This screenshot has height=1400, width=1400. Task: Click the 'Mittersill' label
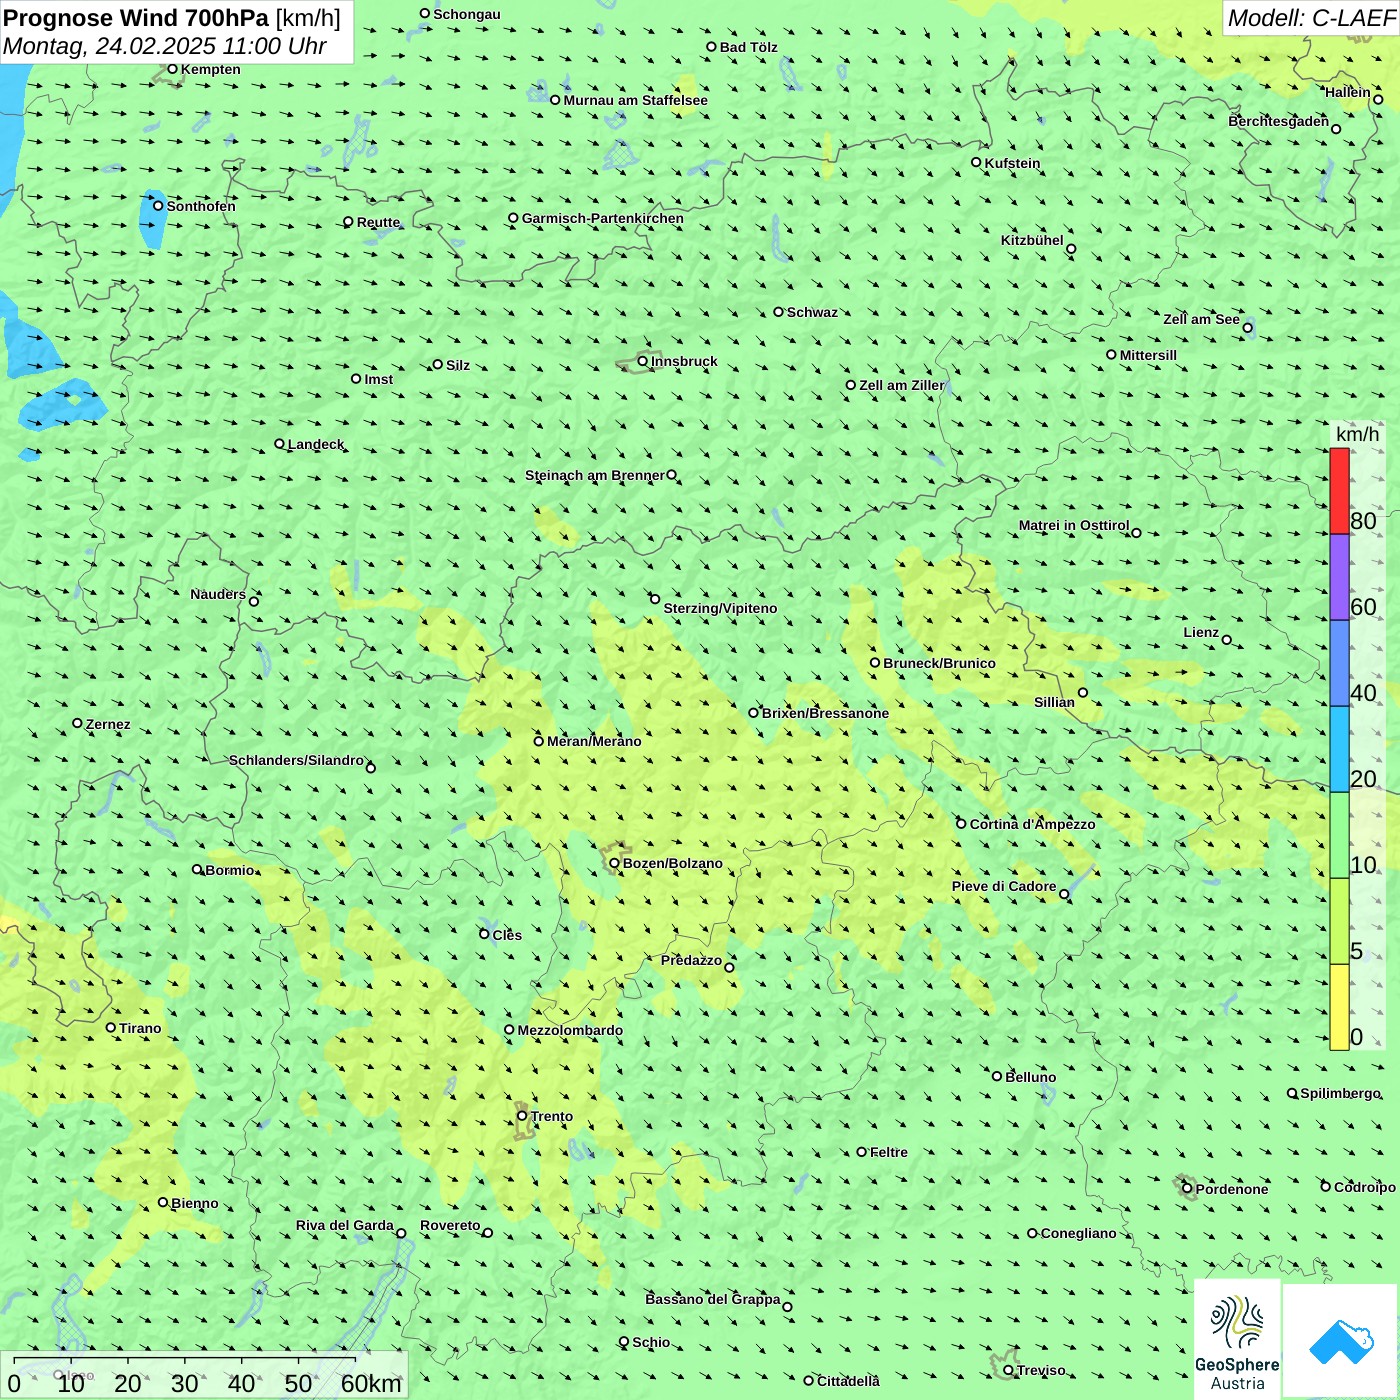(x=1148, y=356)
